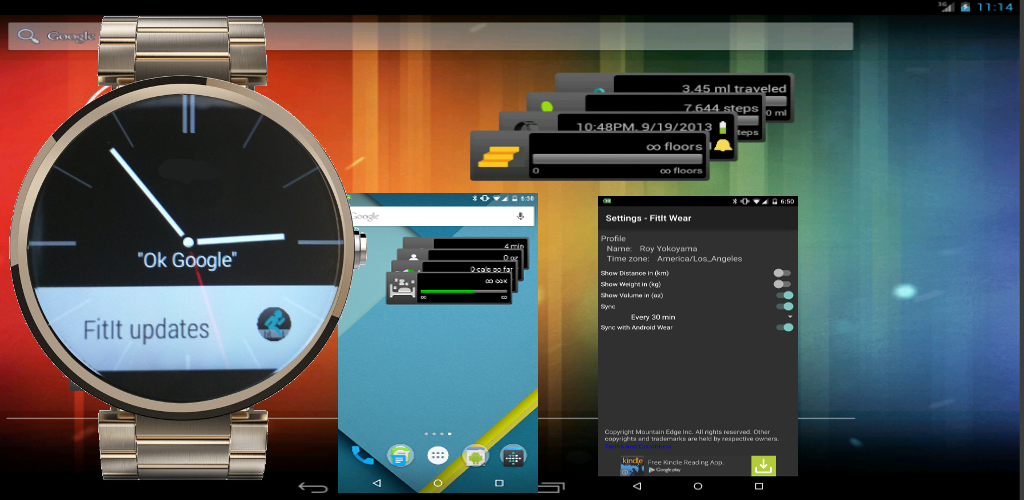Tap Home in middle phone navigation bar
Viewport: 1024px width, 500px height.
[438, 483]
